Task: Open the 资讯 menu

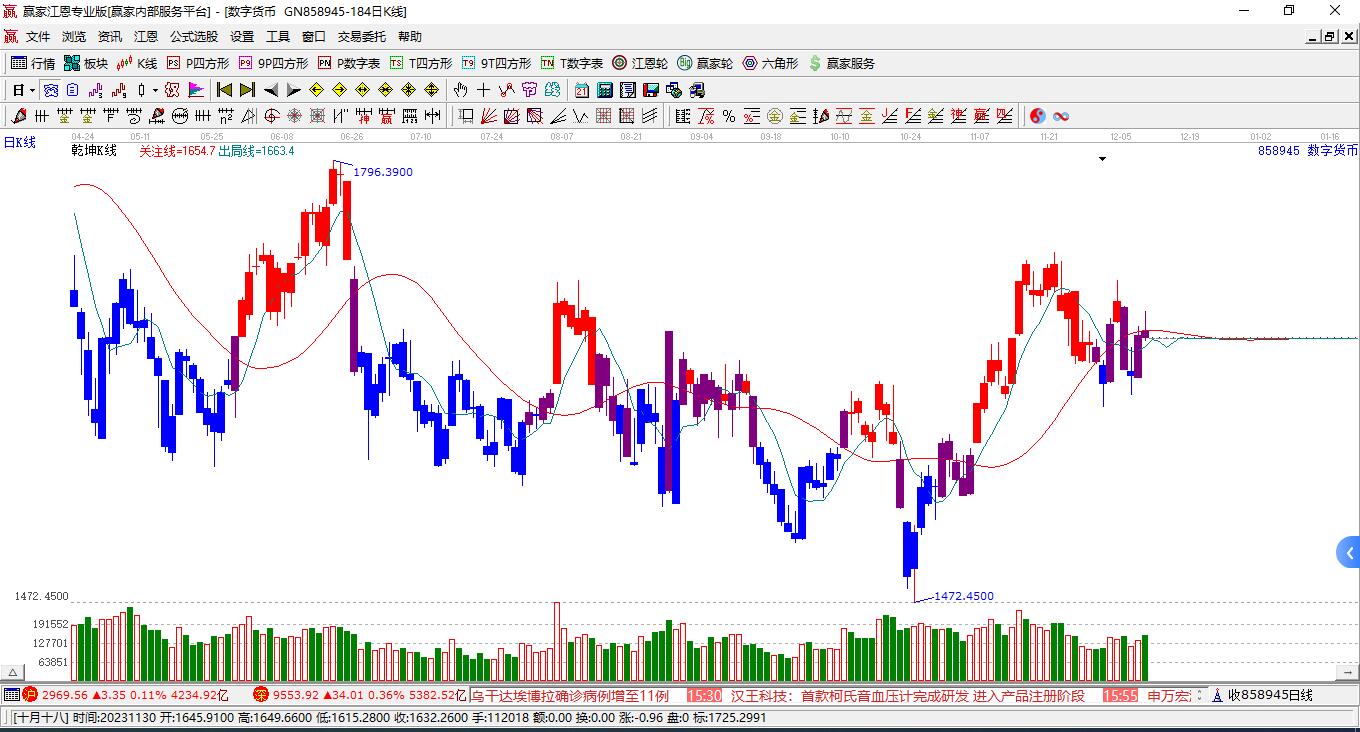Action: point(110,37)
